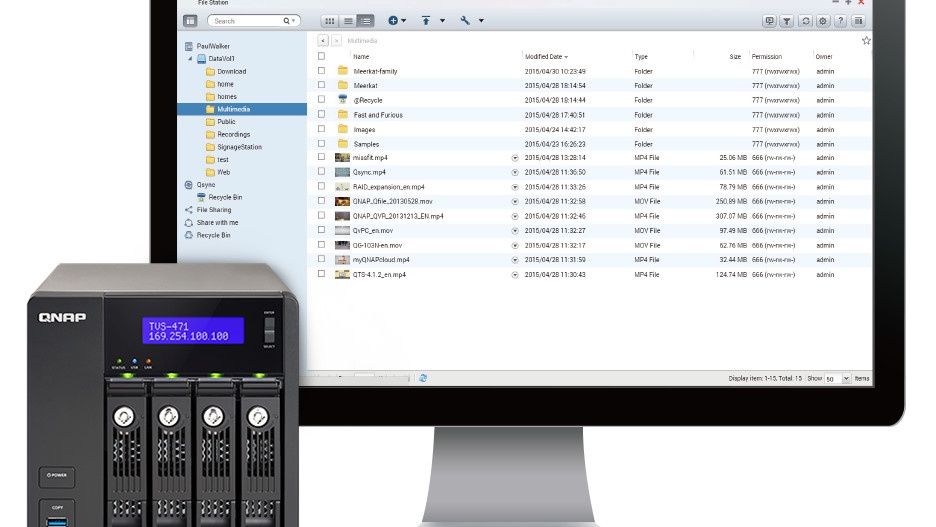Click refresh icon in bottom status bar

[423, 378]
